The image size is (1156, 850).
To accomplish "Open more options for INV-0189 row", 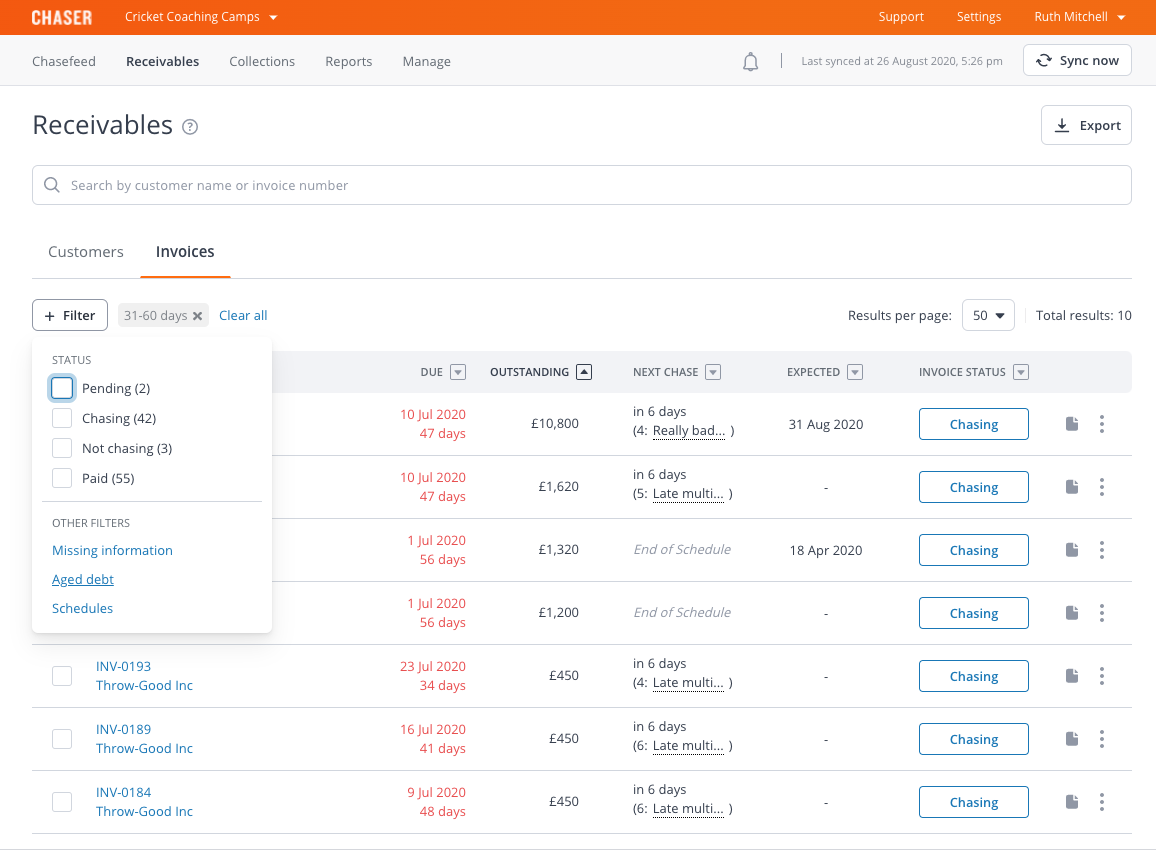I will coord(1101,739).
